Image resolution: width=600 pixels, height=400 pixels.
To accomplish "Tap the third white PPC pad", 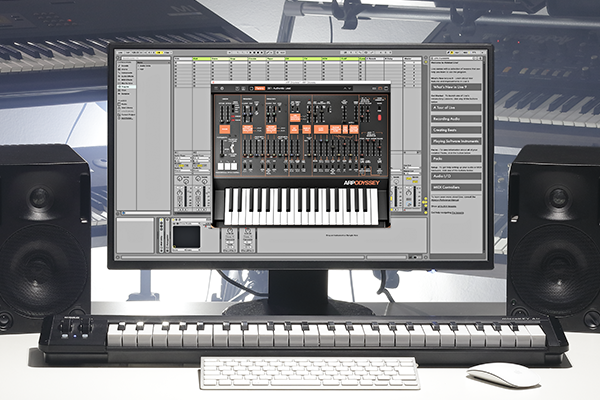I will tap(234, 167).
